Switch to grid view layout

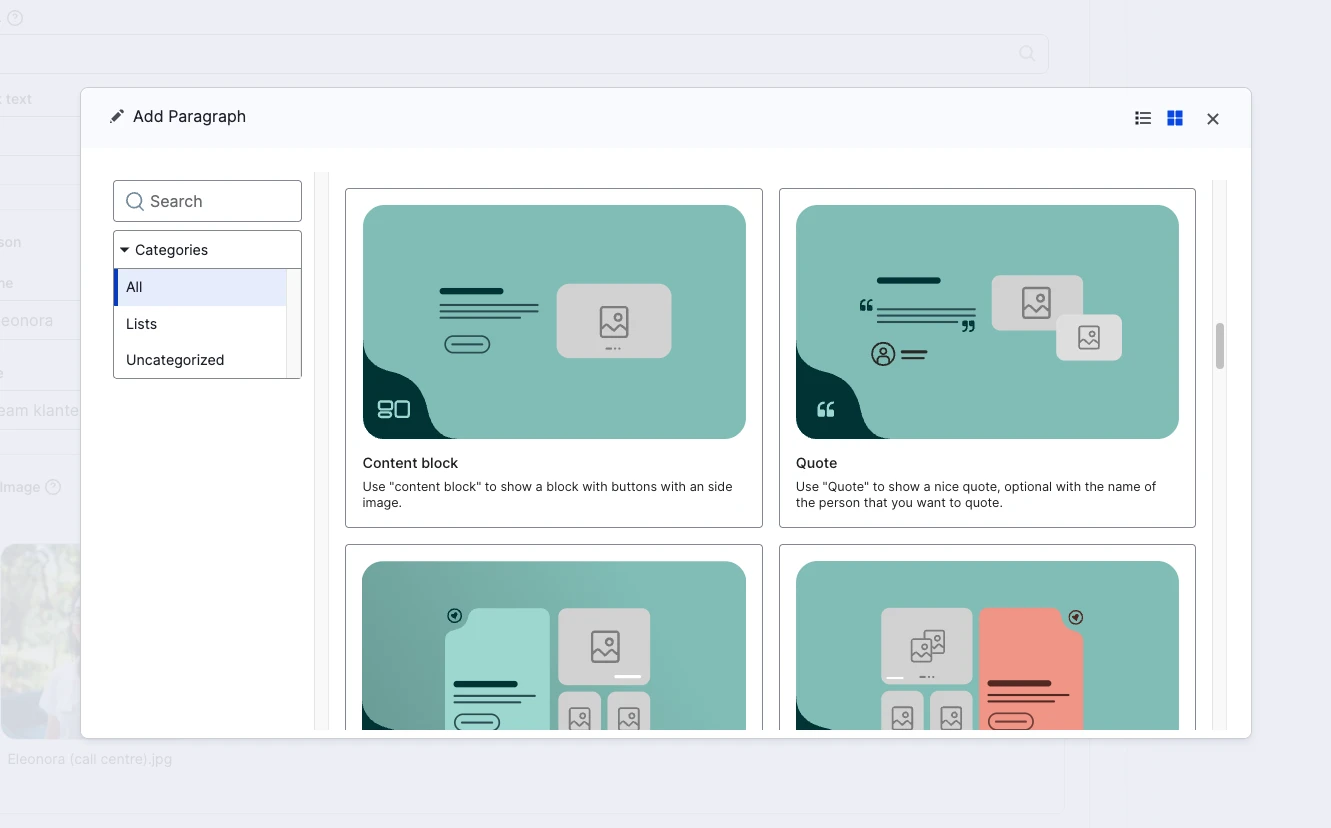1175,118
